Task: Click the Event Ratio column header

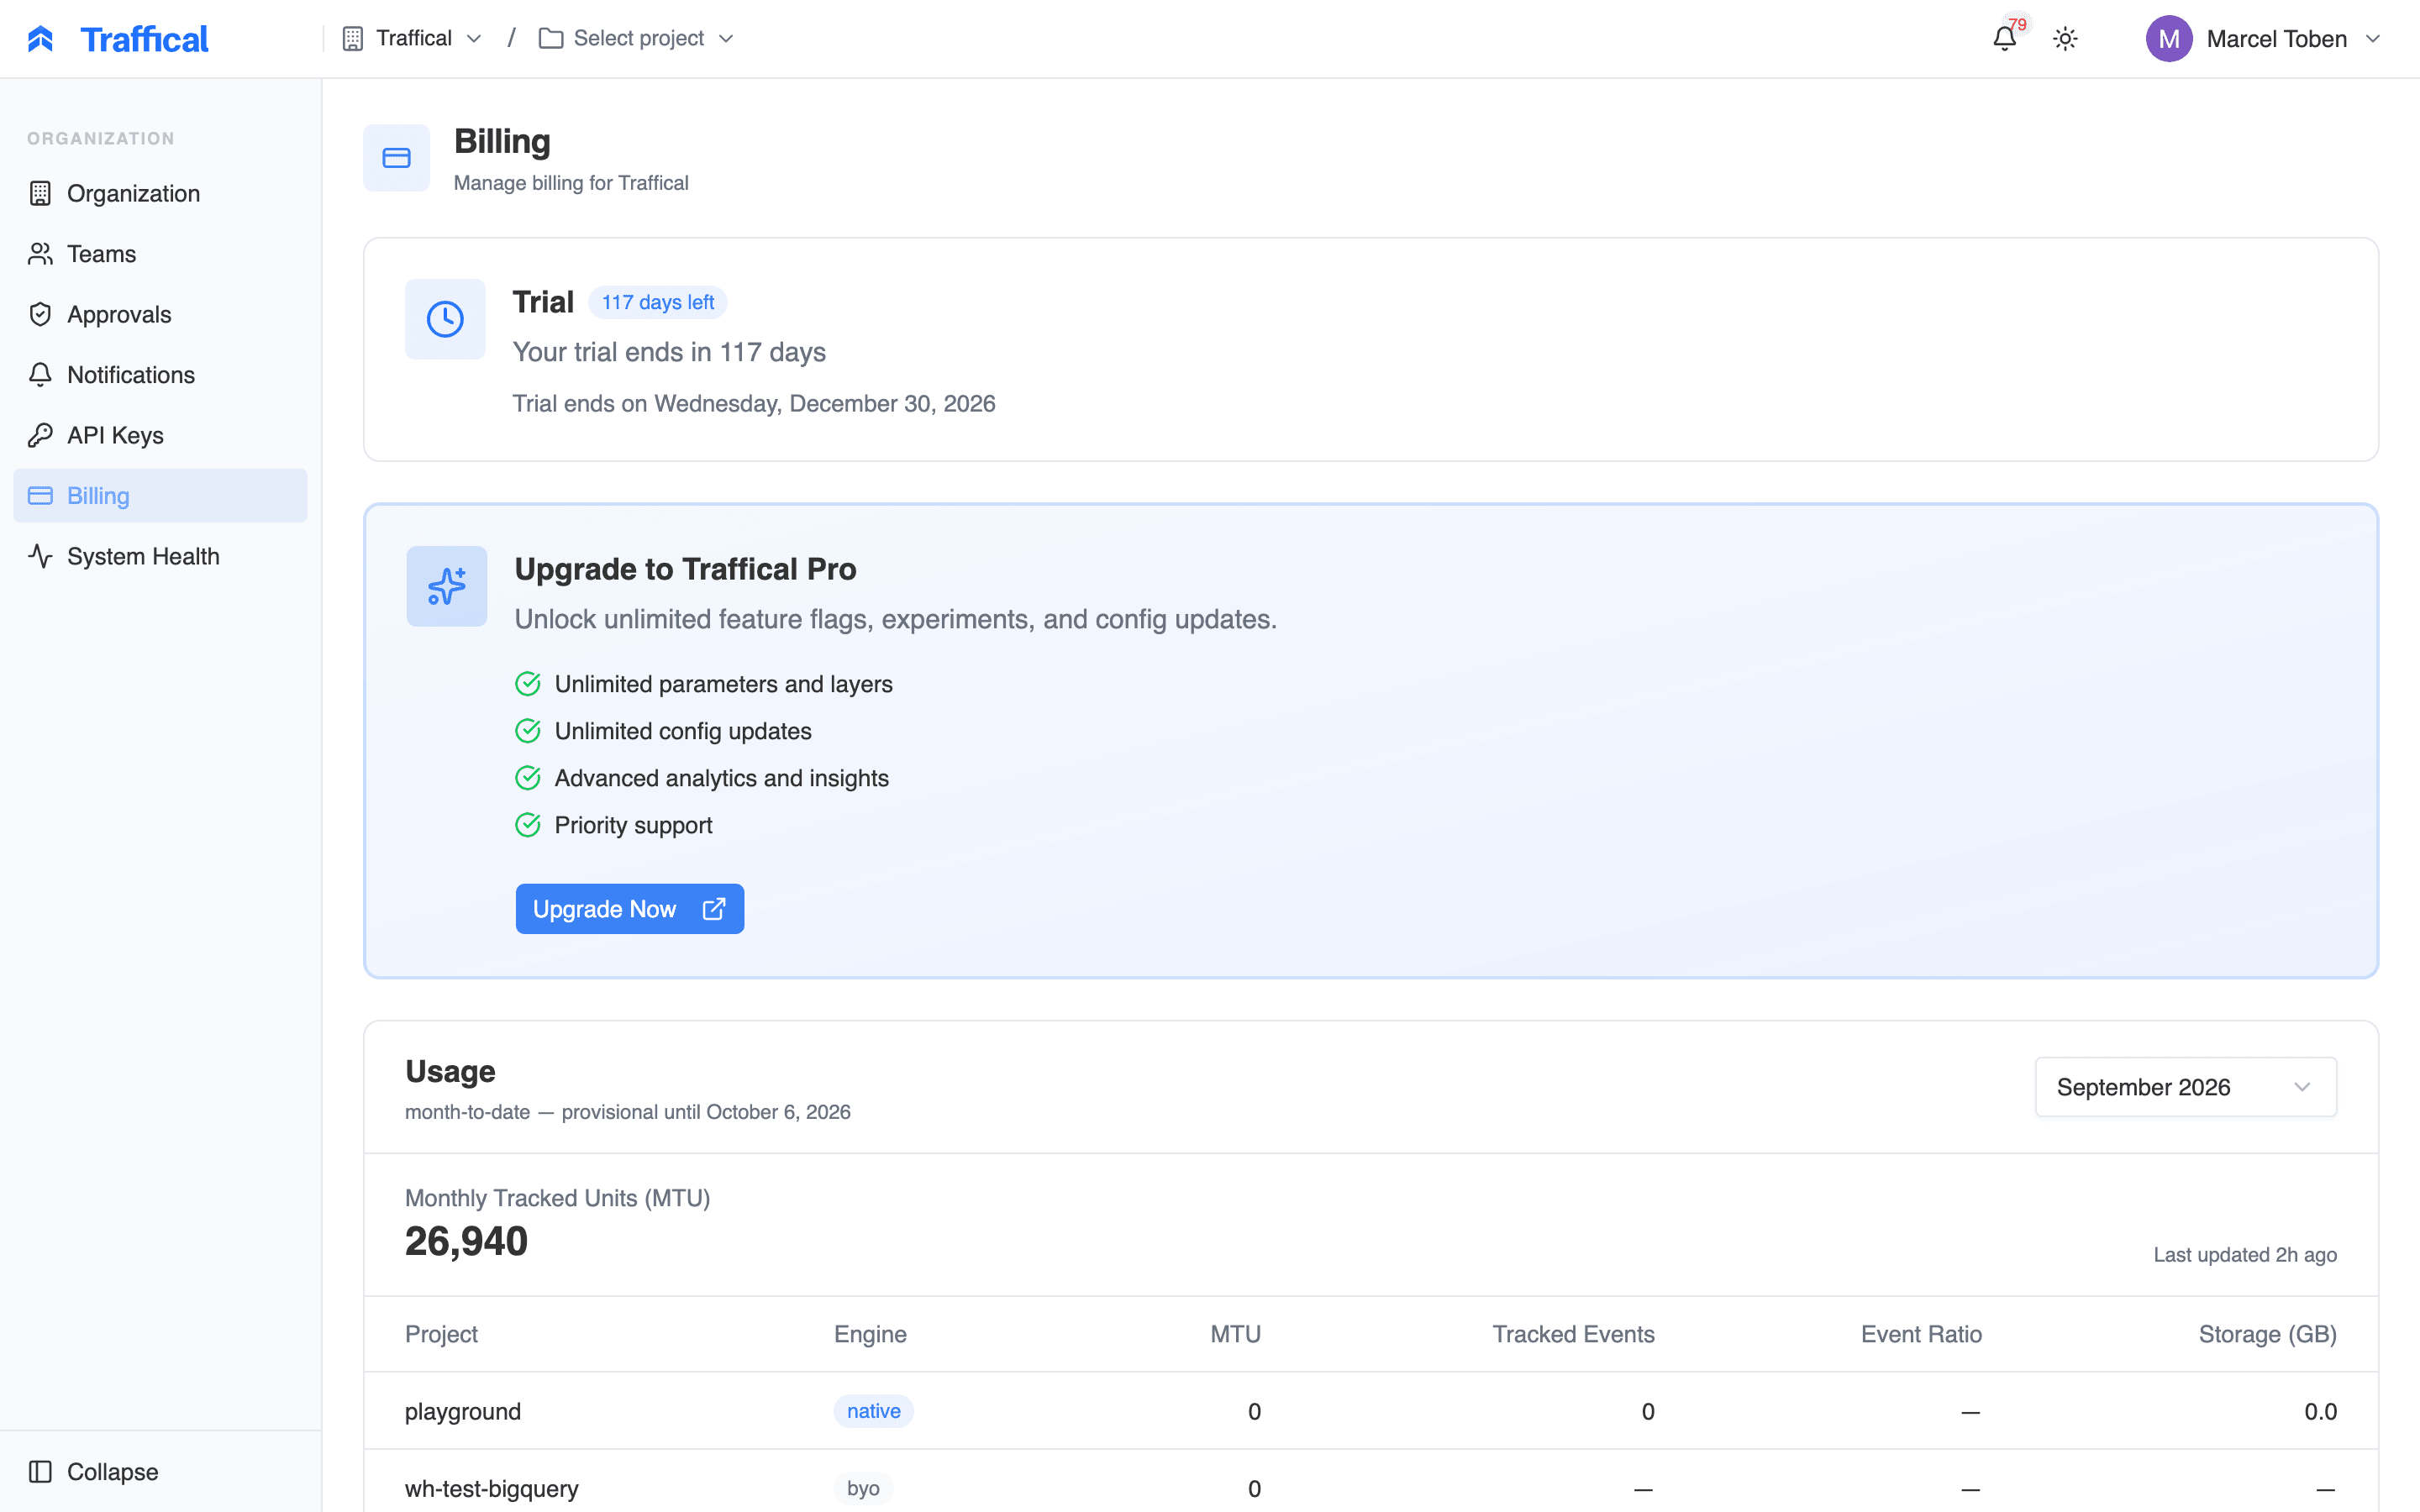Action: point(1921,1334)
